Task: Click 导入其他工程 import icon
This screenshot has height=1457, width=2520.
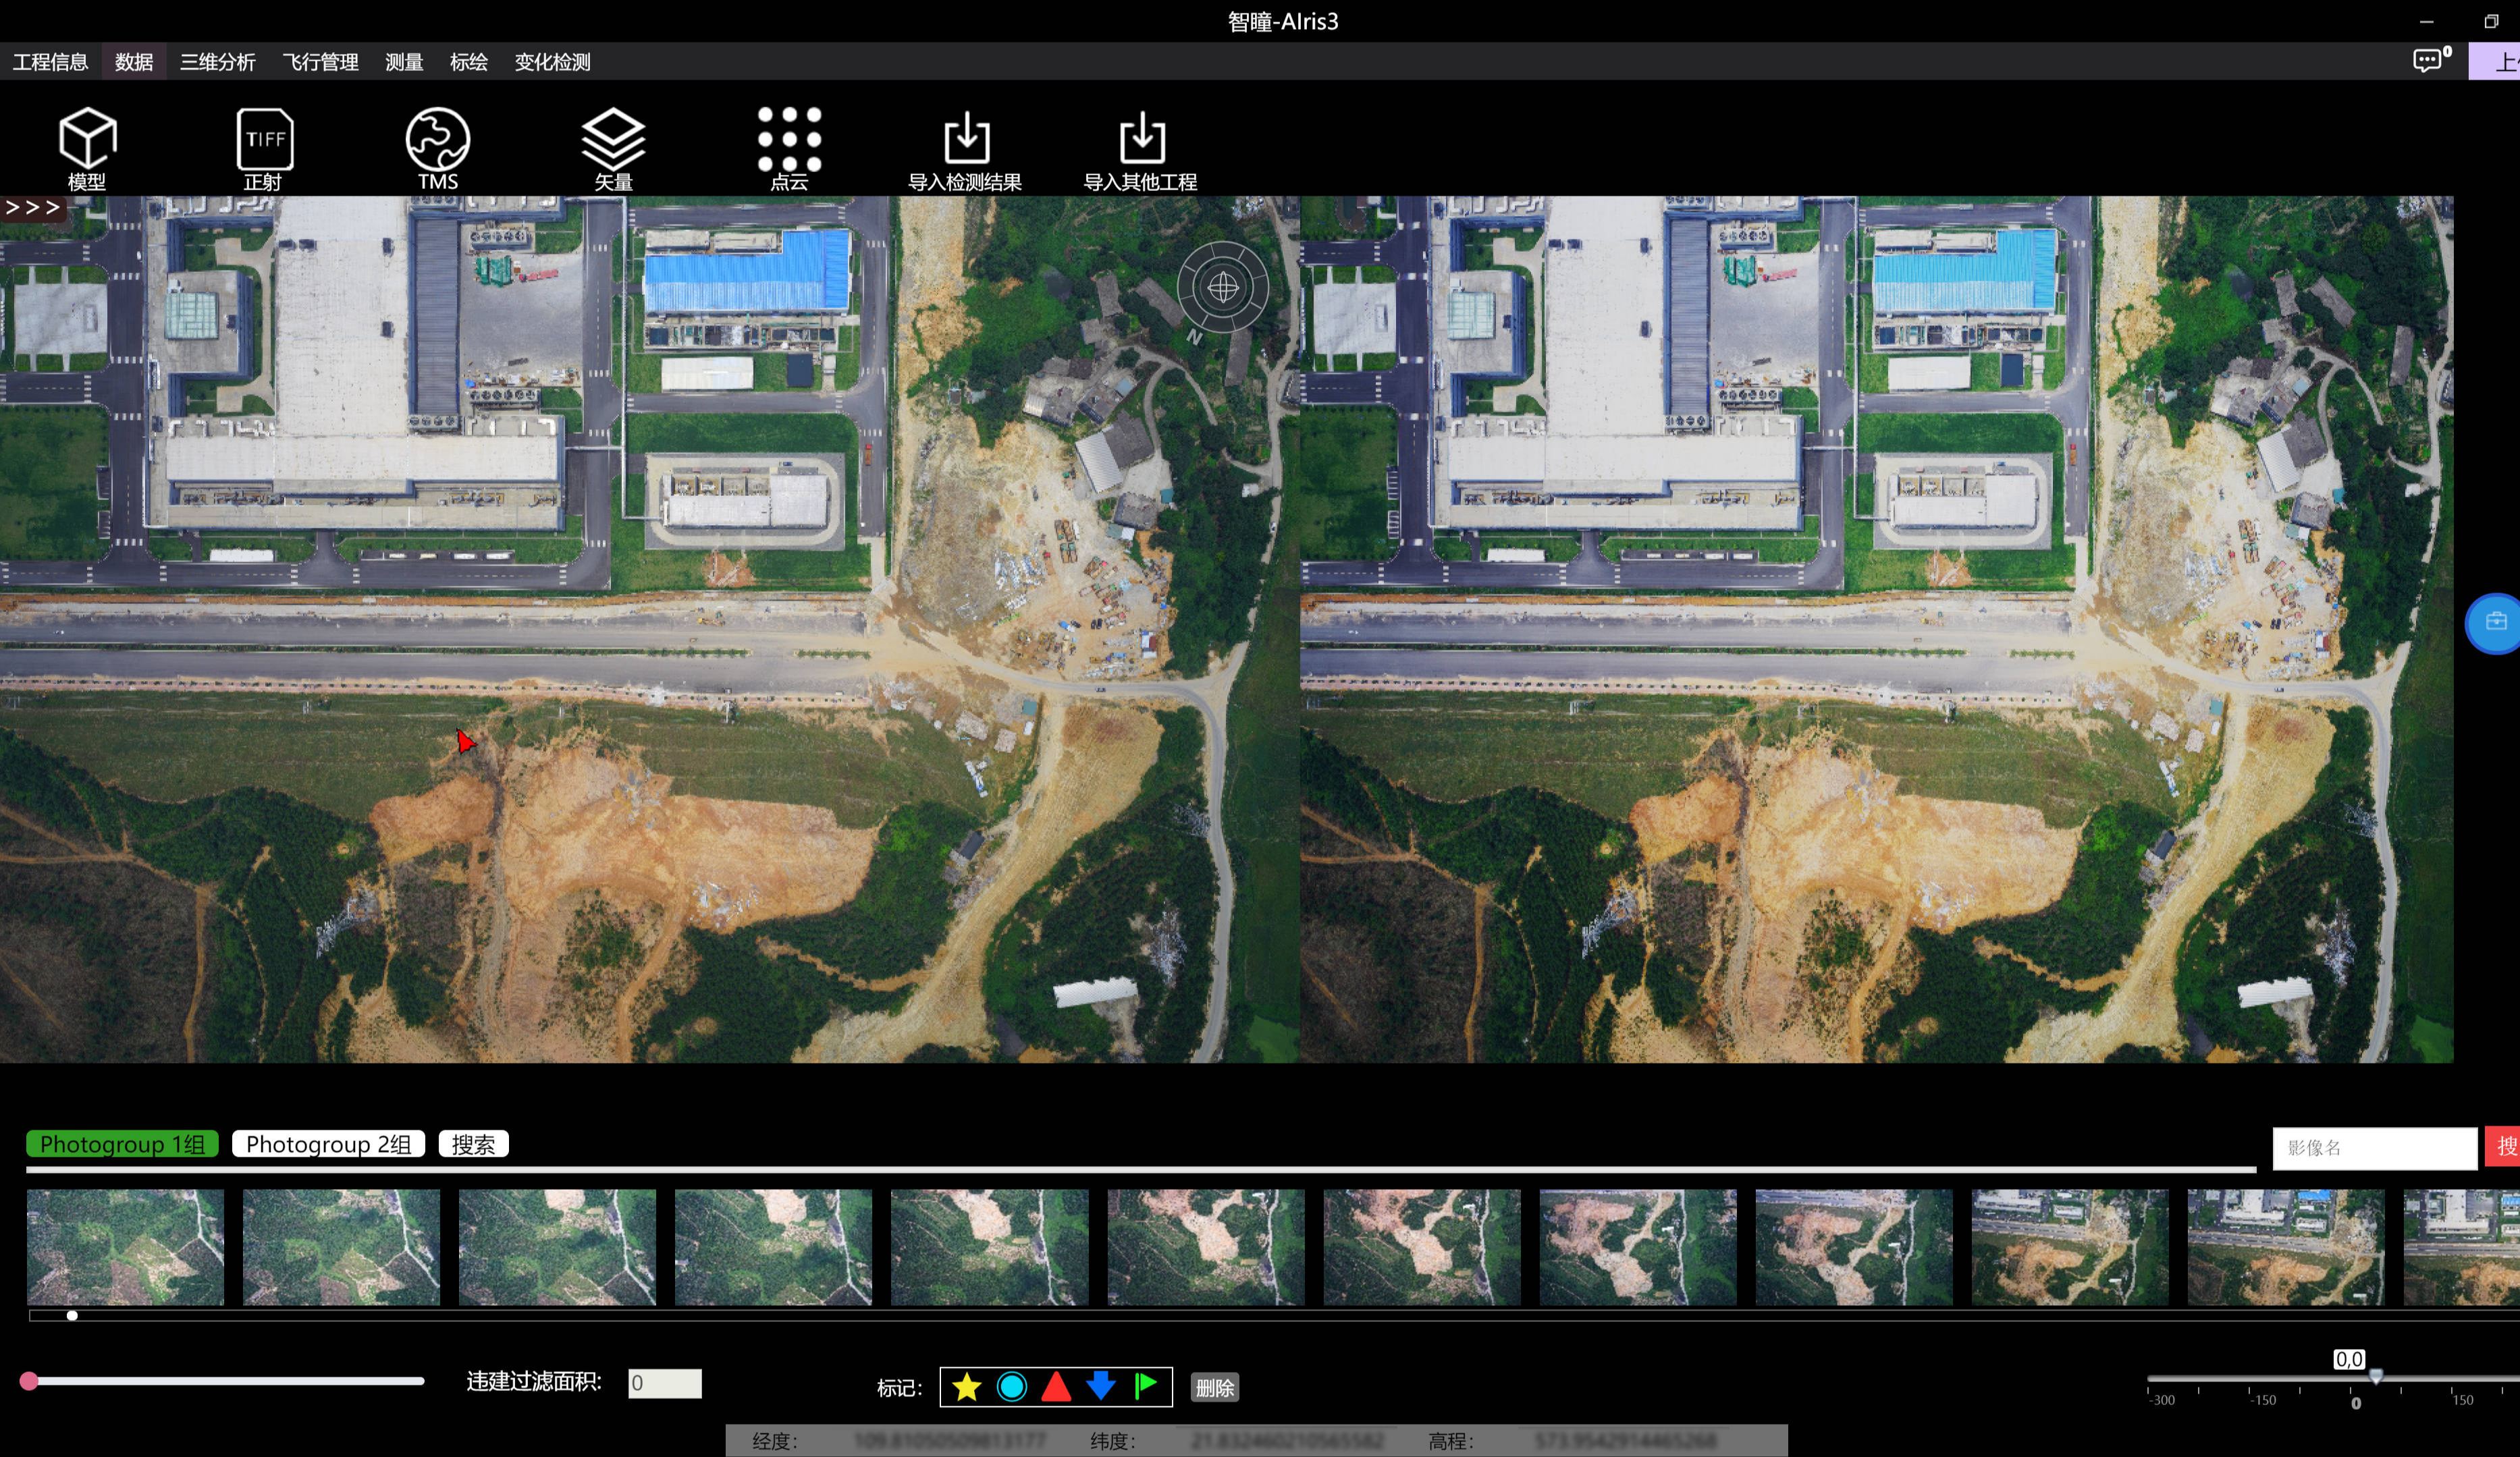Action: point(1141,140)
